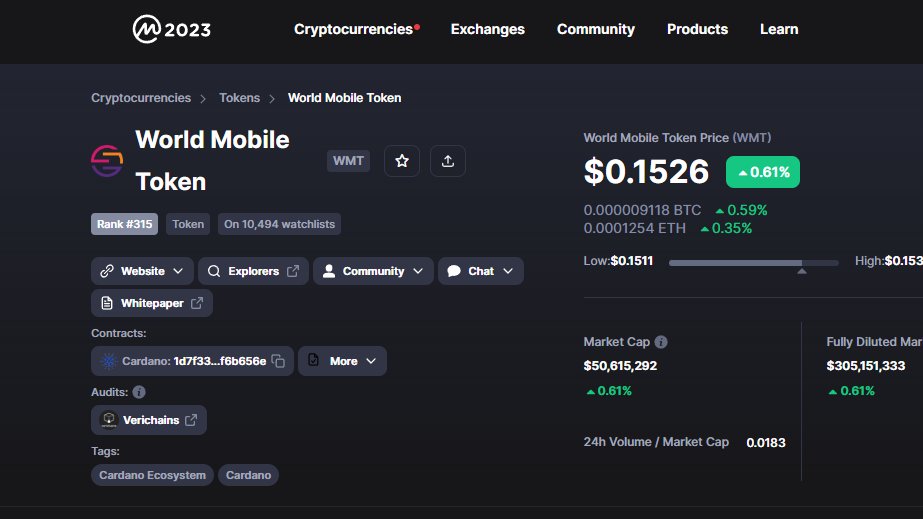Open the Explorers link
Screen dimensions: 923x519
pos(253,271)
